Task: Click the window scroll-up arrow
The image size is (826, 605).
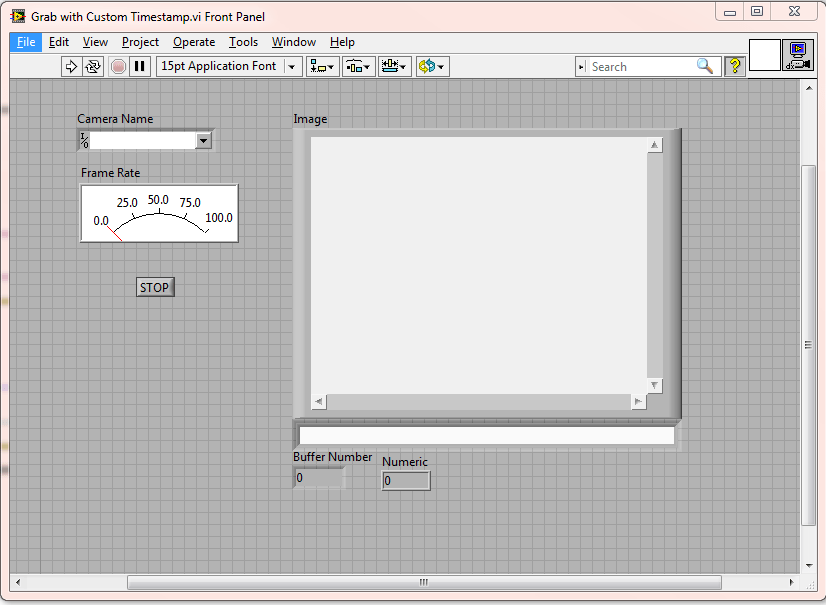Action: point(809,88)
